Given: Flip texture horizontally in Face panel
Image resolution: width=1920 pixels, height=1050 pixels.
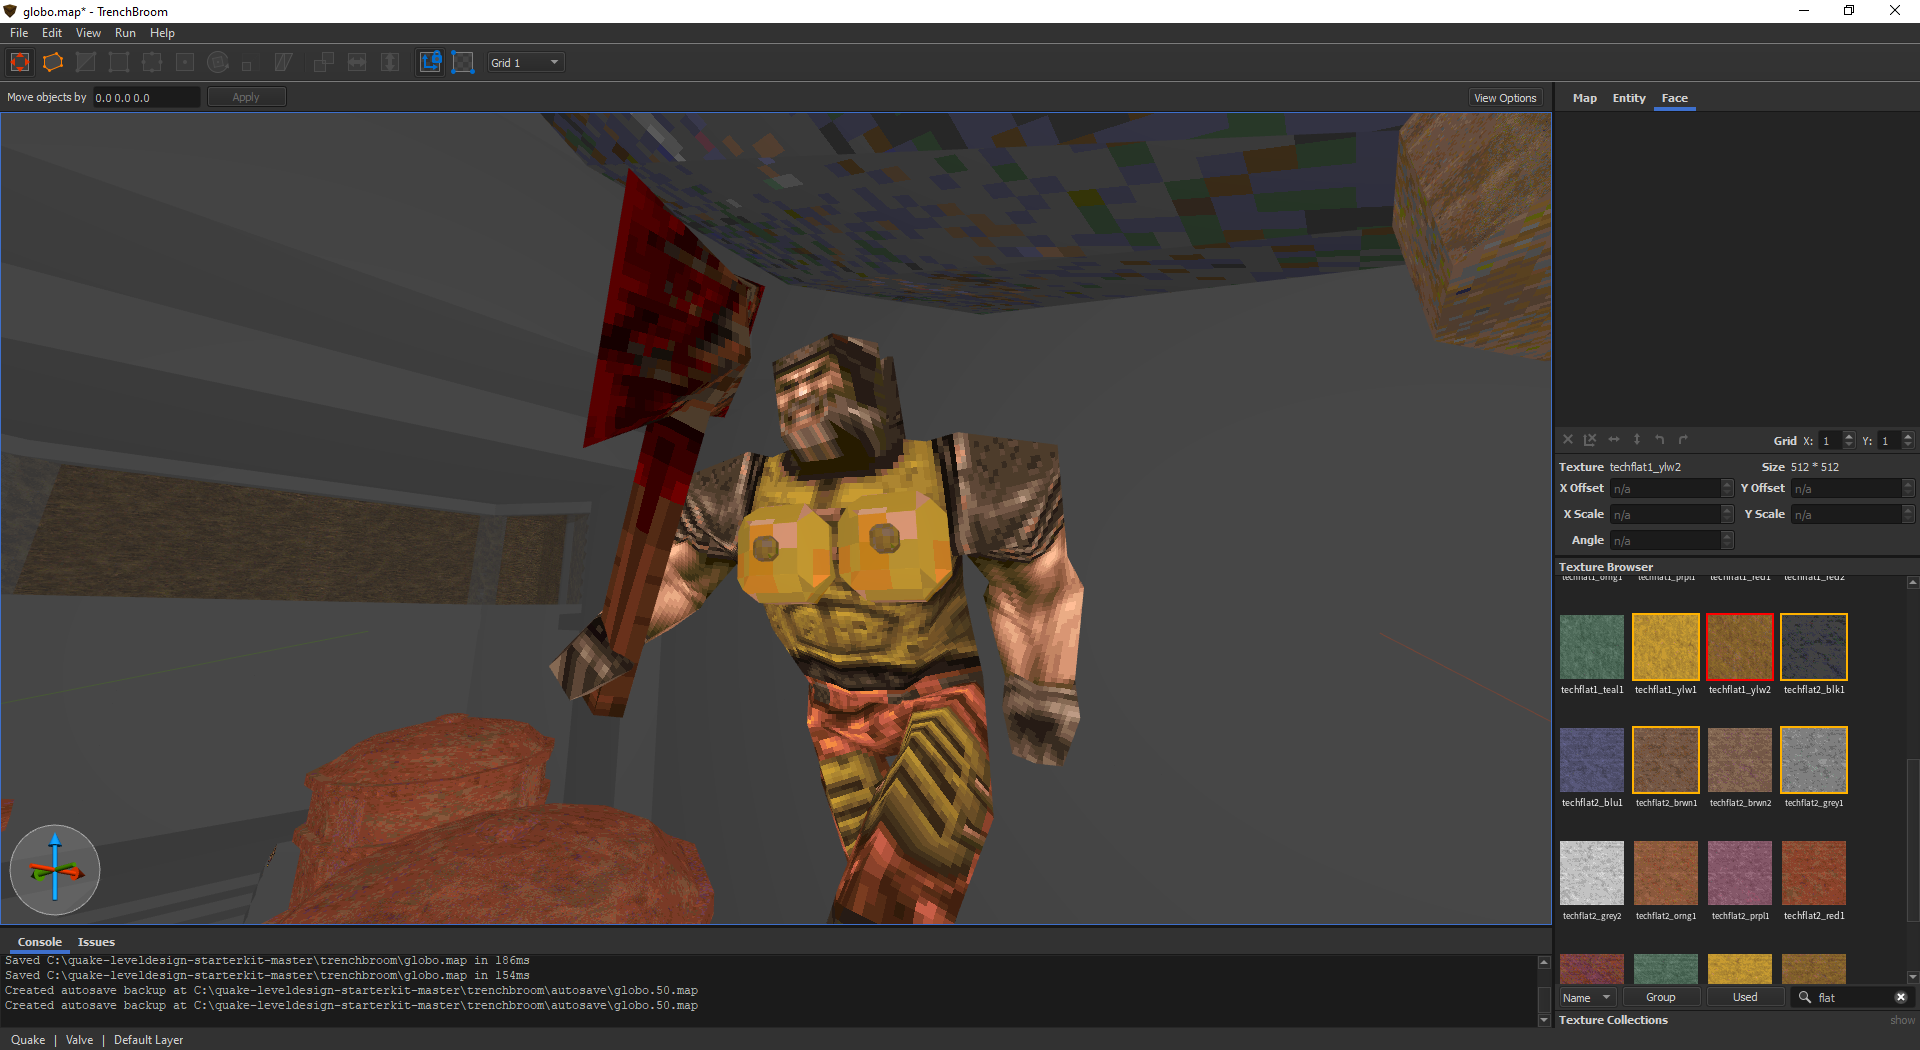Looking at the screenshot, I should pos(1613,440).
